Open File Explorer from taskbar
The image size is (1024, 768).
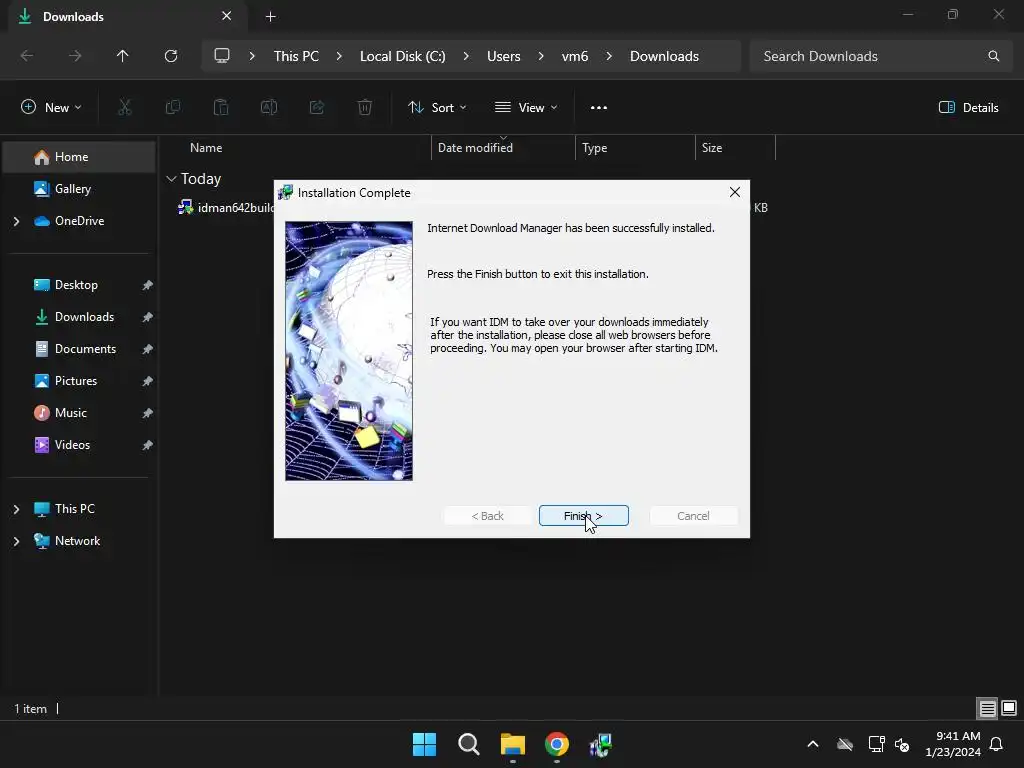pos(513,744)
